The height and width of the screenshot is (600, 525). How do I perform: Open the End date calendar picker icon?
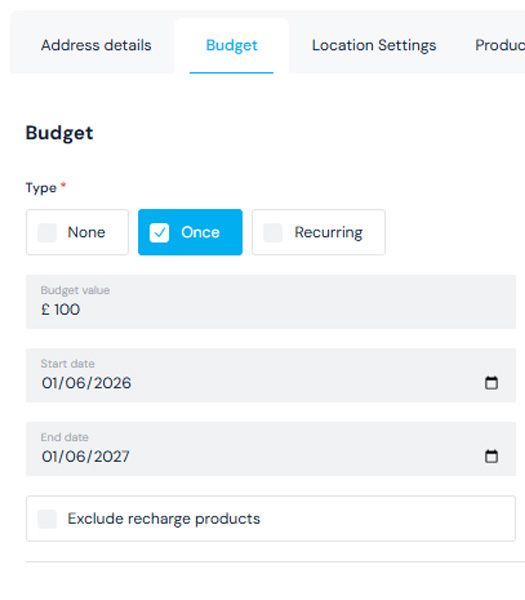(x=491, y=456)
